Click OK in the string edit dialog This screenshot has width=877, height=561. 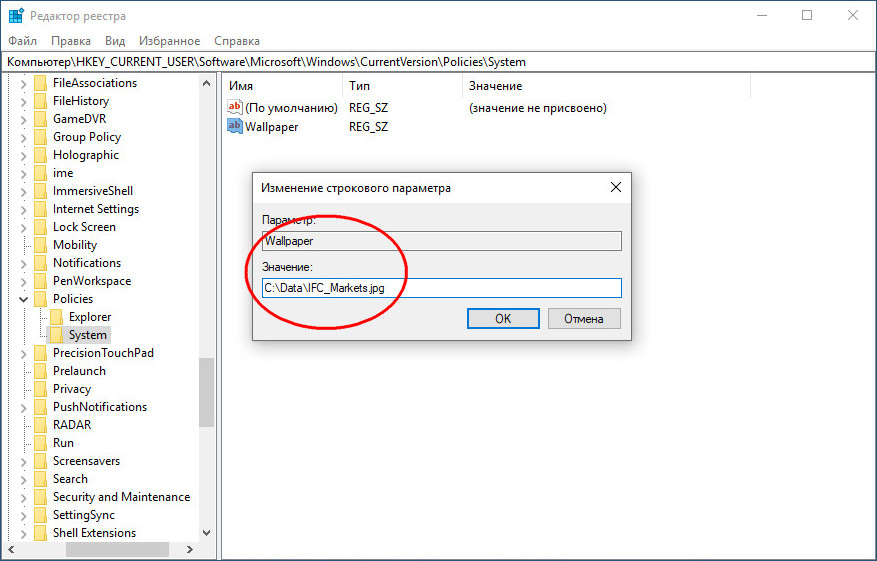tap(503, 318)
